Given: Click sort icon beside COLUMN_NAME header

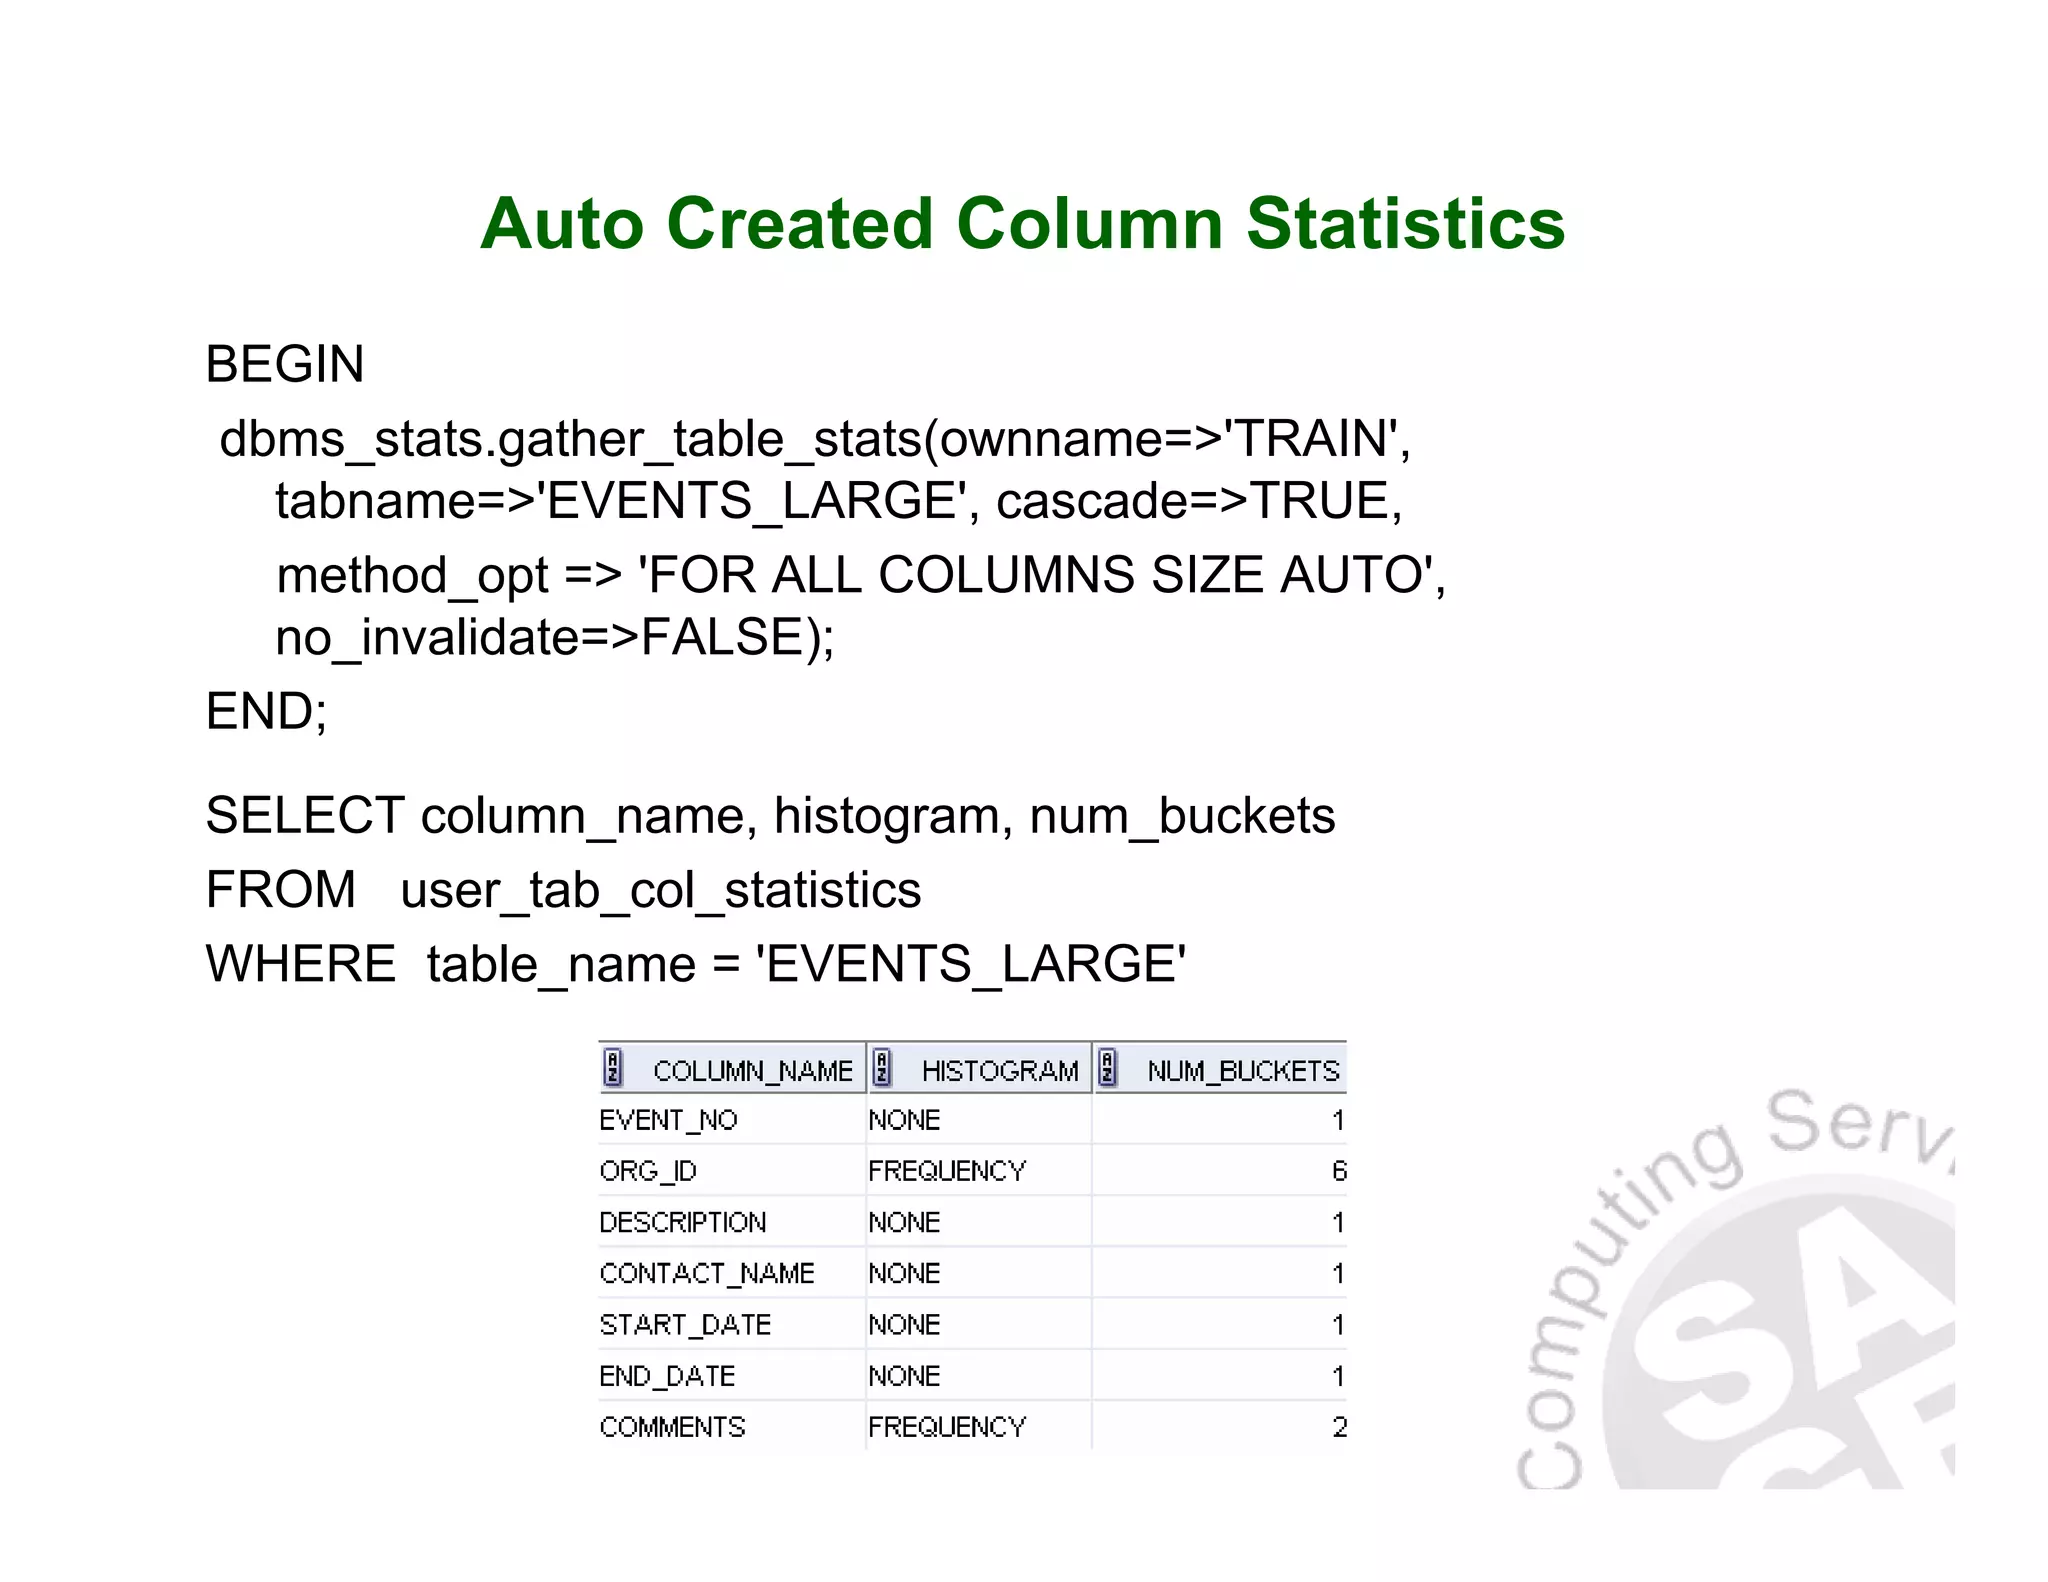Looking at the screenshot, I should coord(613,1068).
